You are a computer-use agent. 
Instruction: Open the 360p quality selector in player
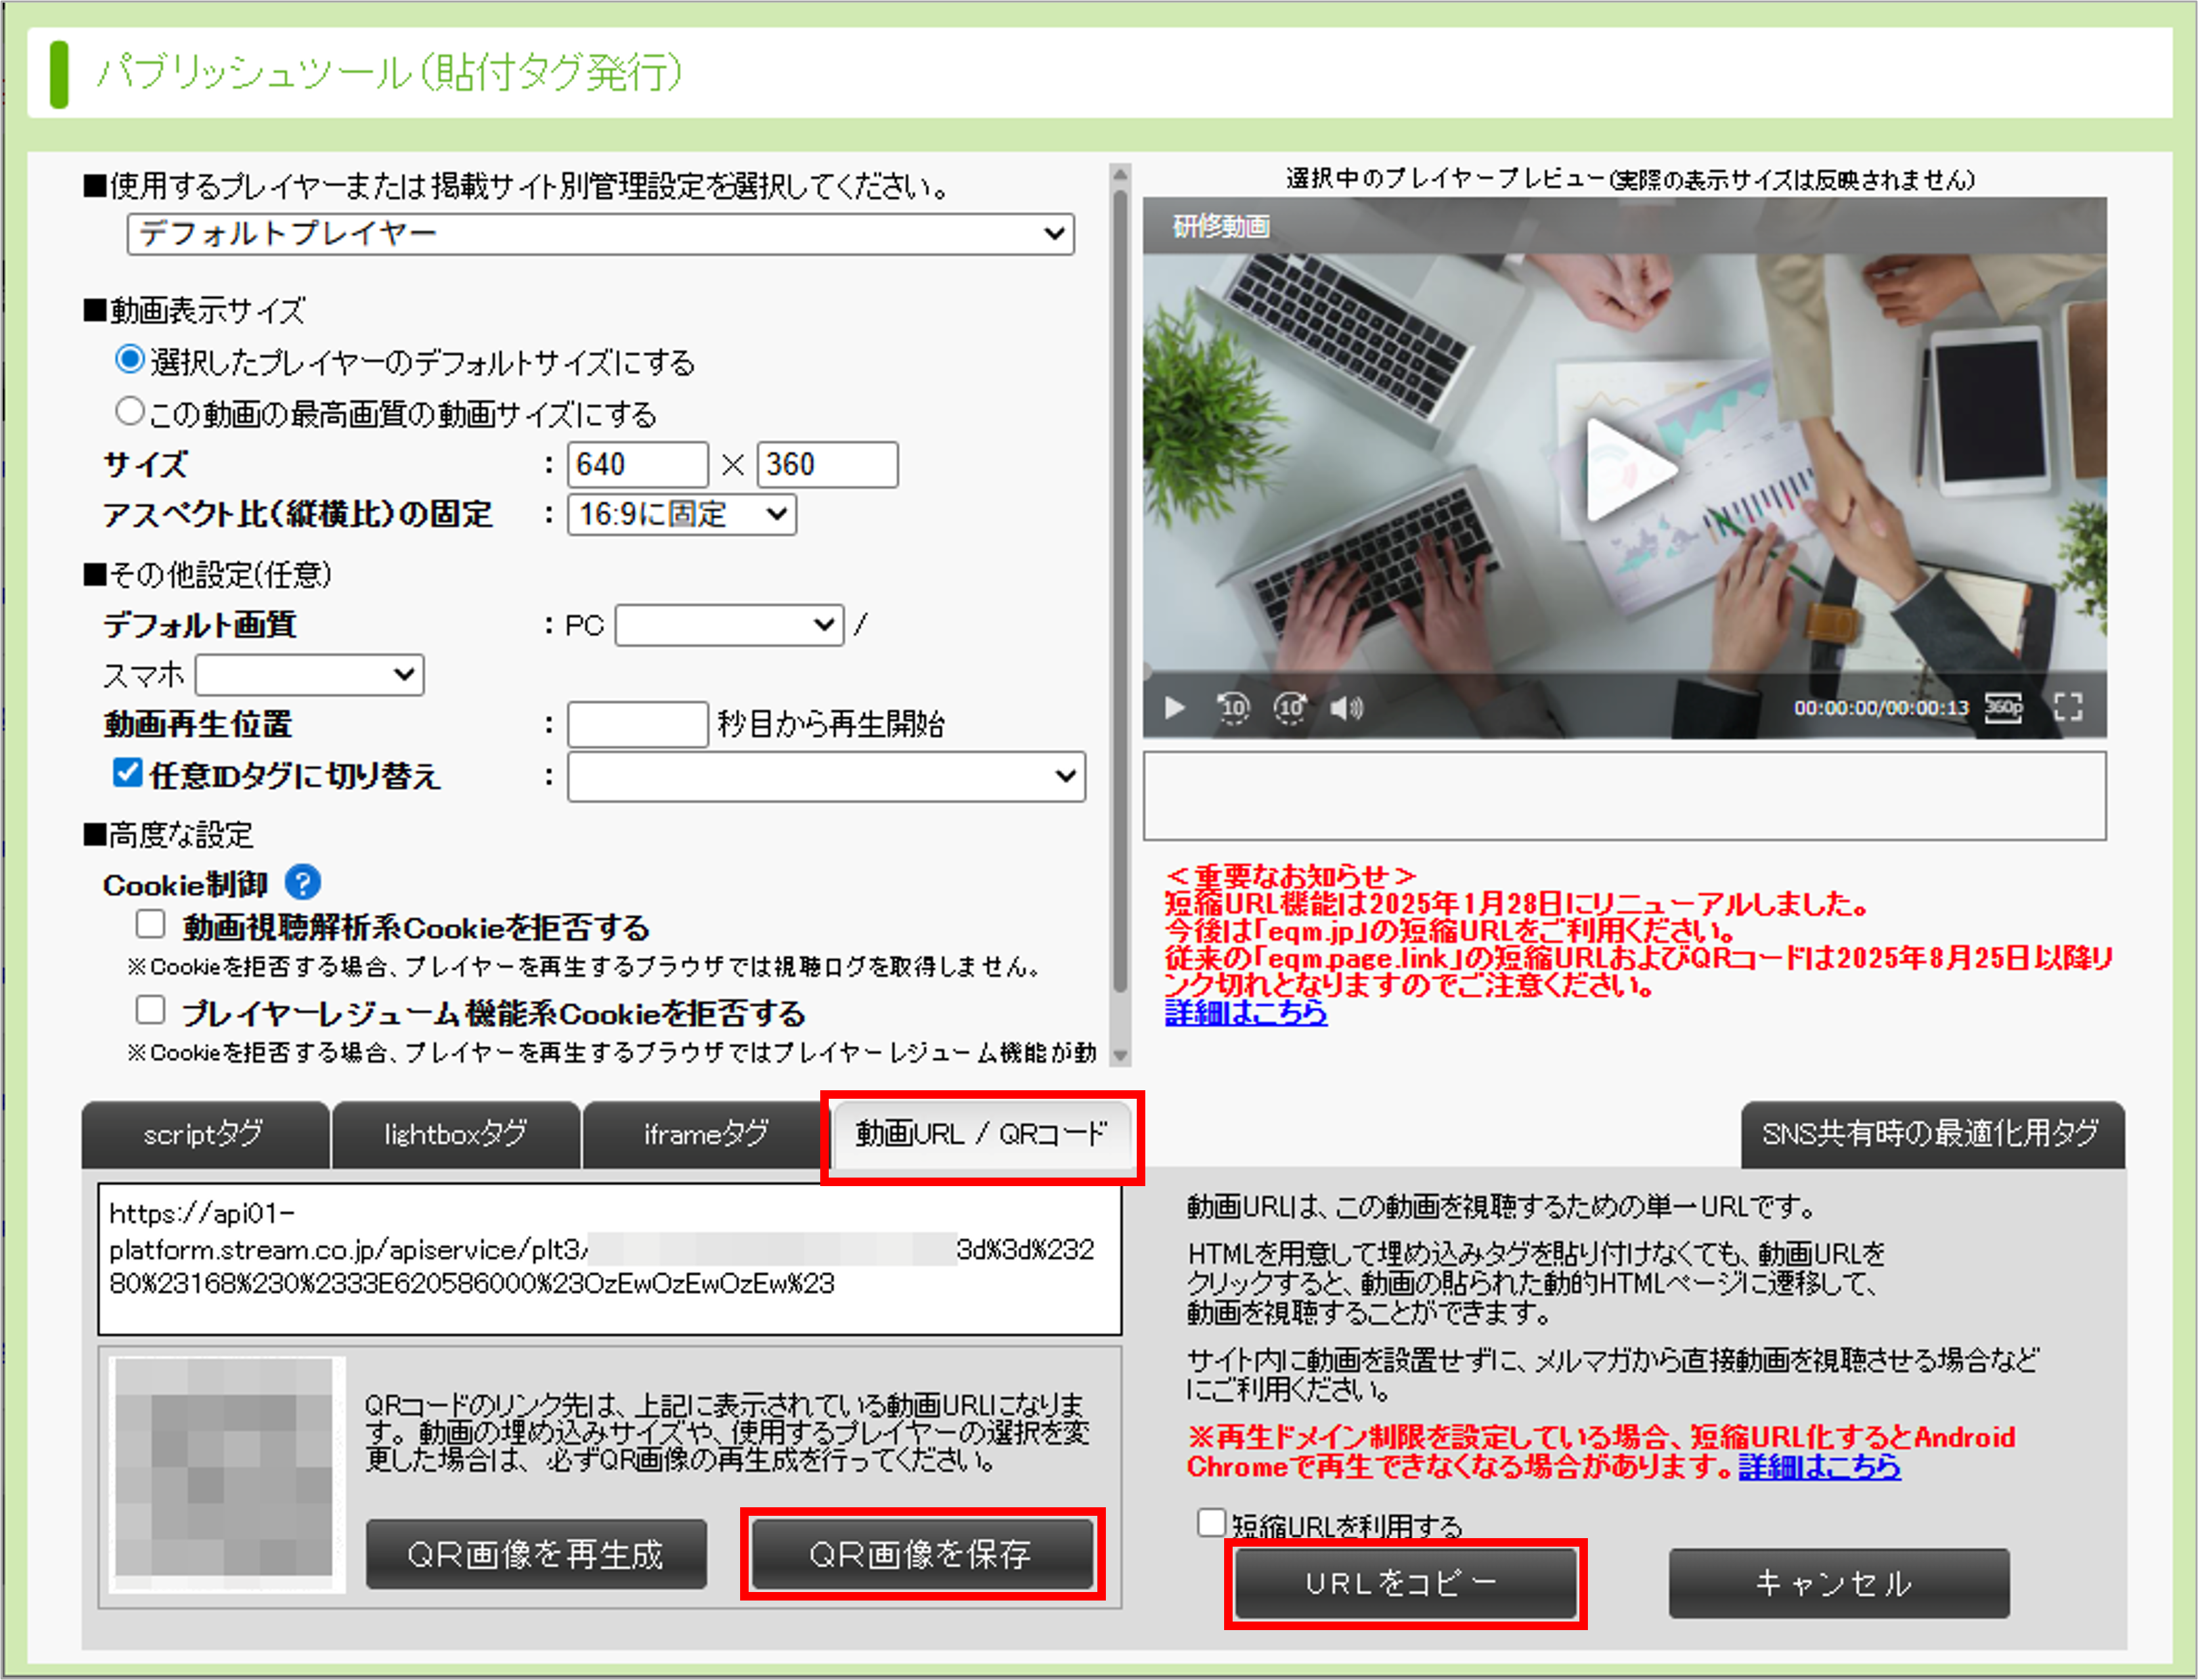pos(2003,707)
